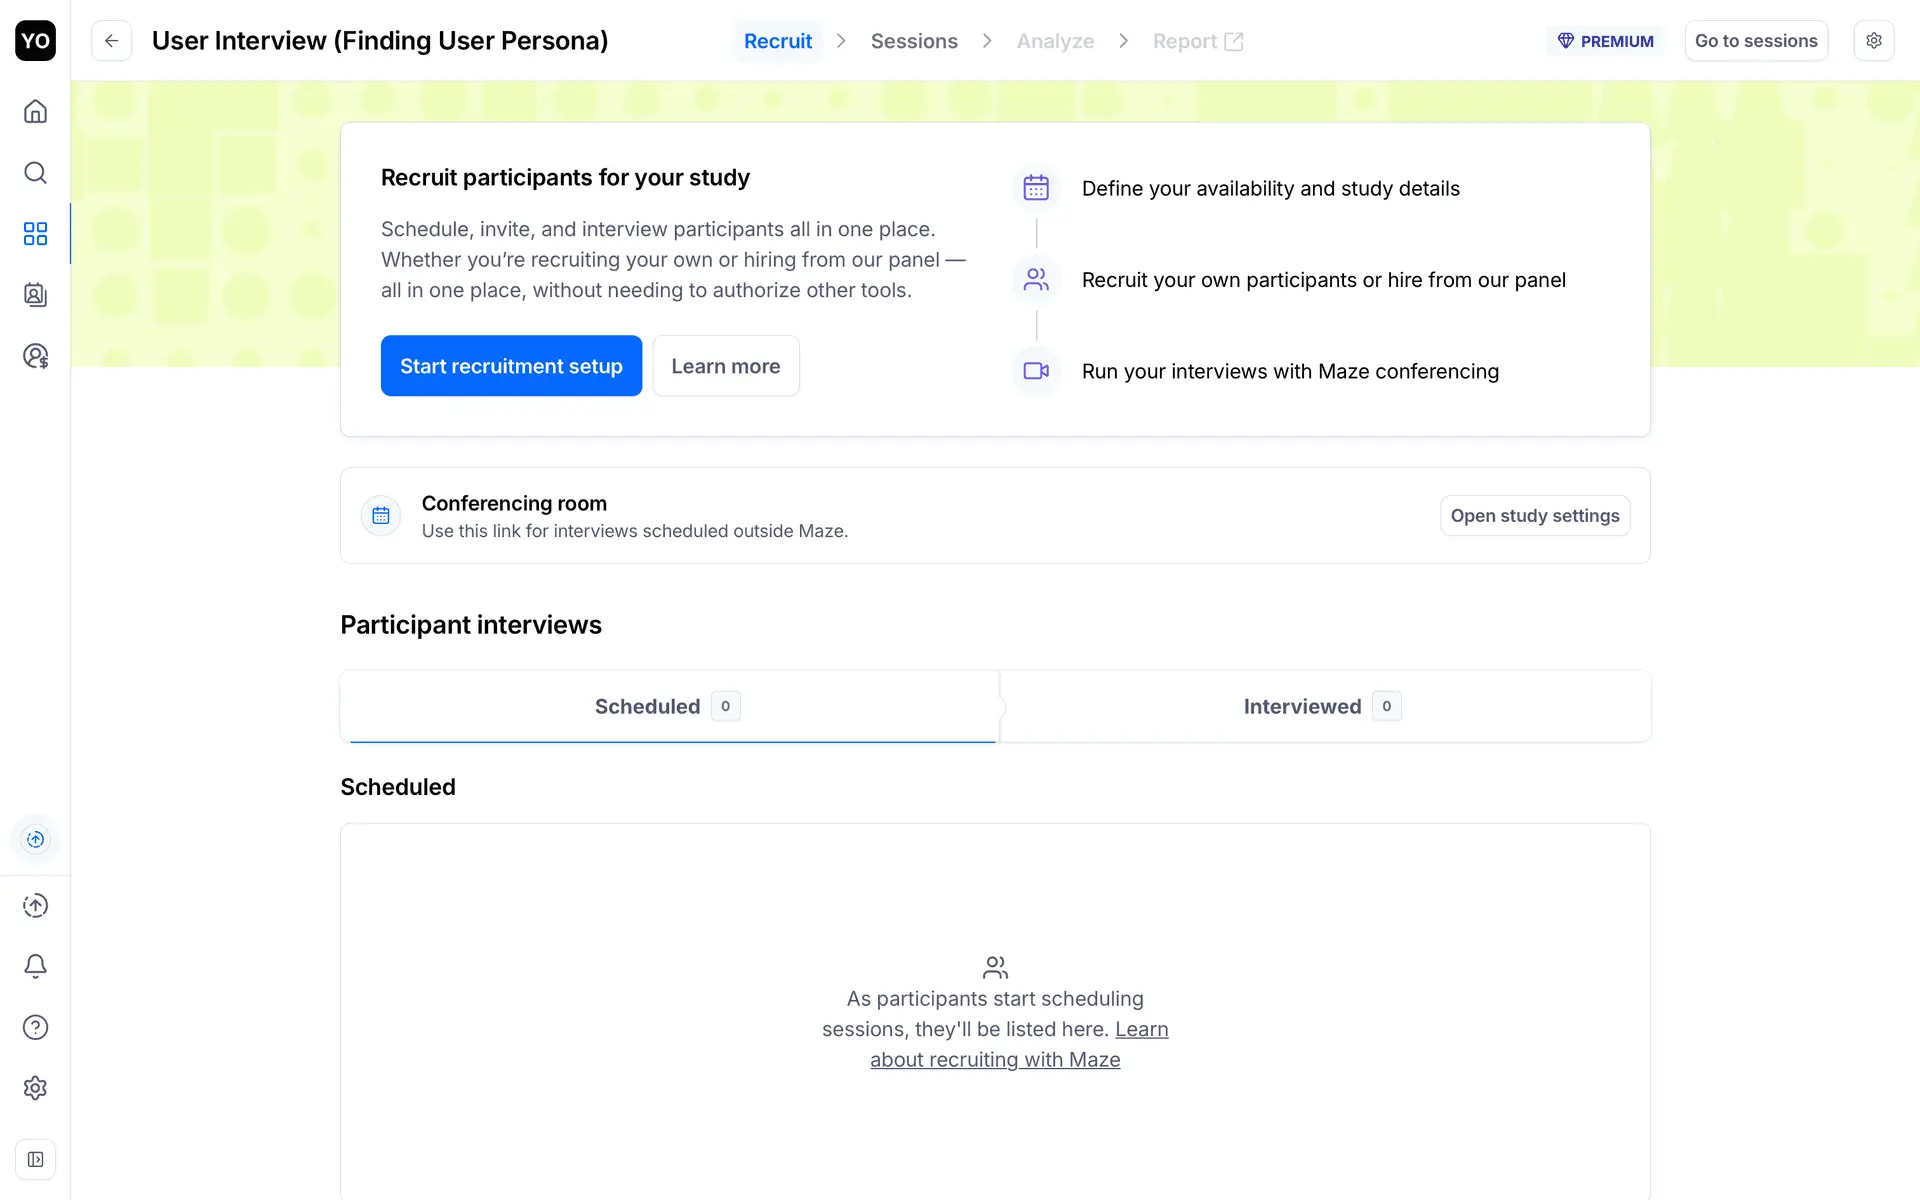Toggle the sidebar expand panel icon

[x=35, y=1160]
